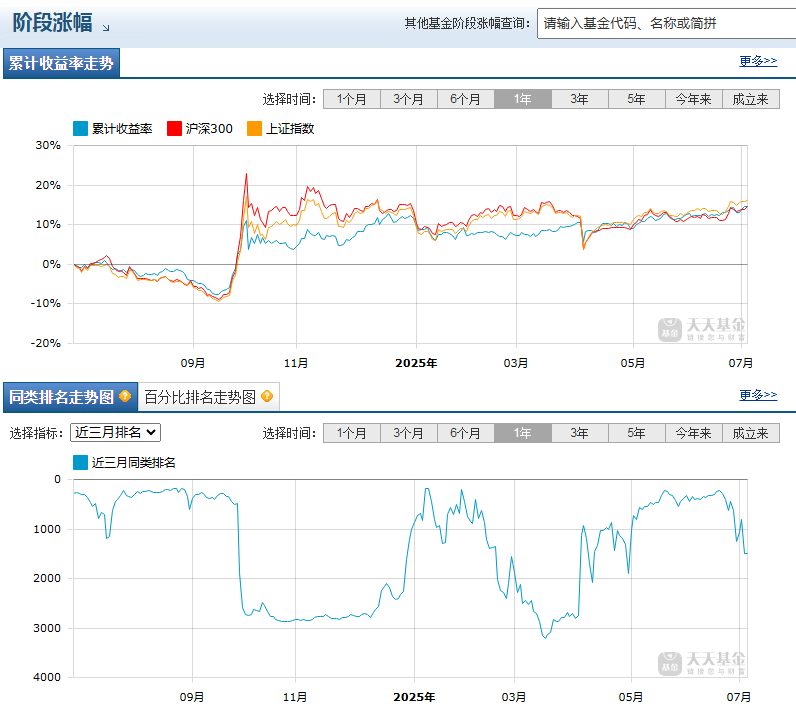Toggle the blue 累计收益率 legend swatch
Viewport: 796px width, 716px height.
80,128
